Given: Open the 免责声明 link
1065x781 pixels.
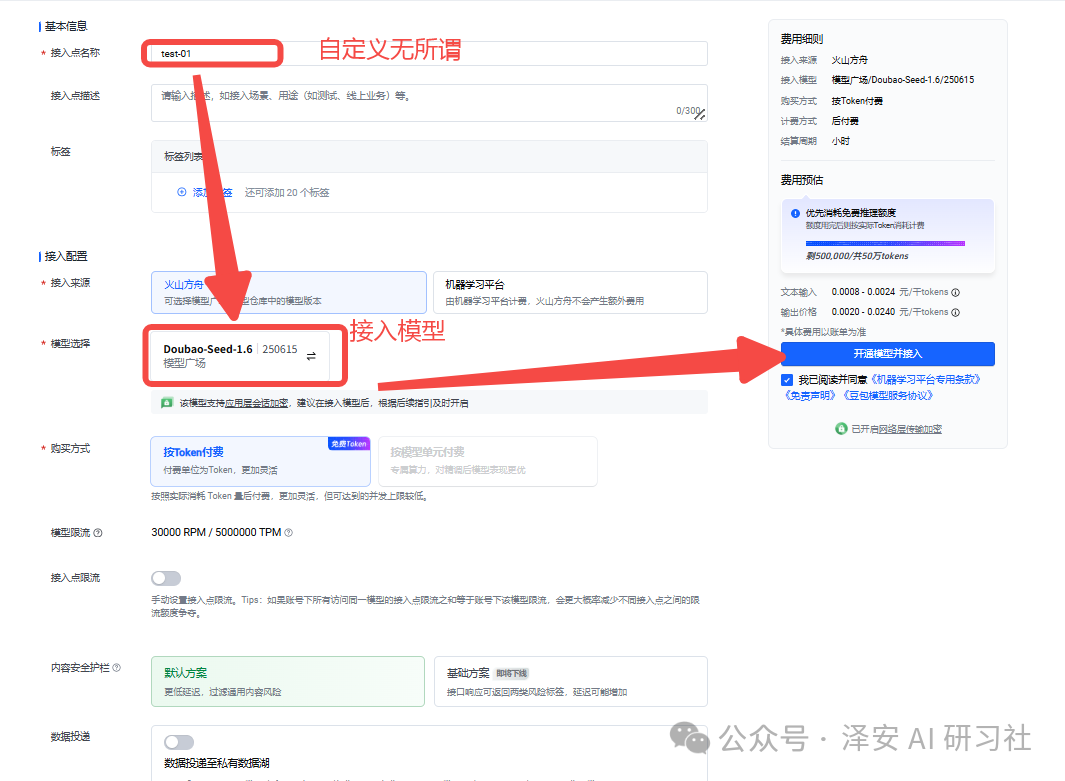Looking at the screenshot, I should pyautogui.click(x=810, y=396).
